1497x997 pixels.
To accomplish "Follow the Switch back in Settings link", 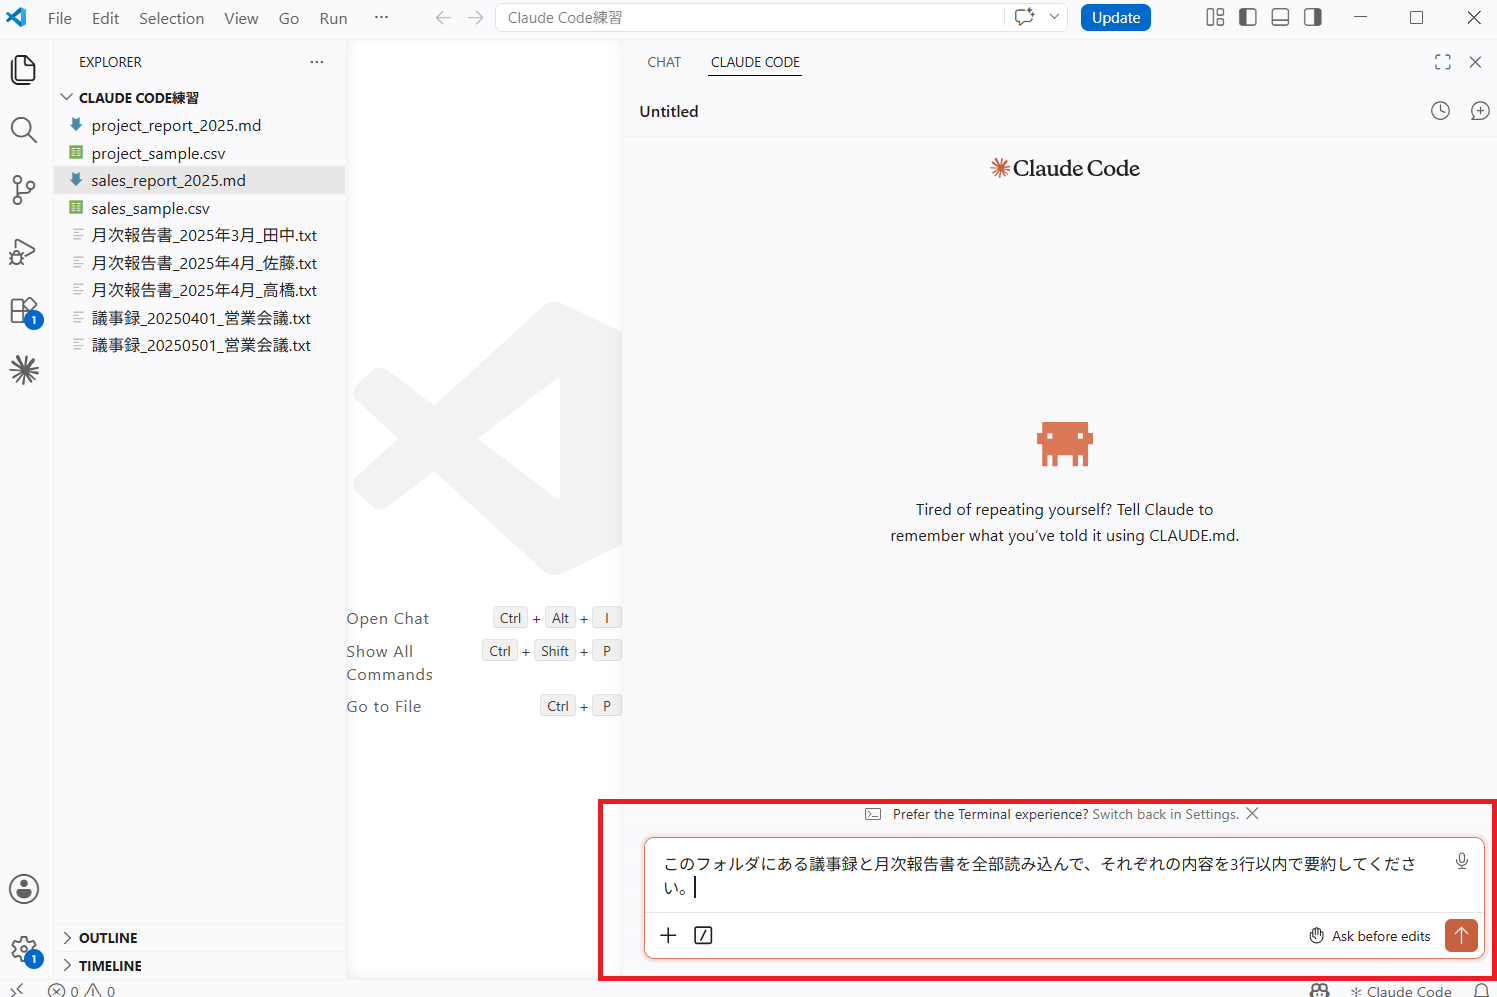I will coord(1166,815).
